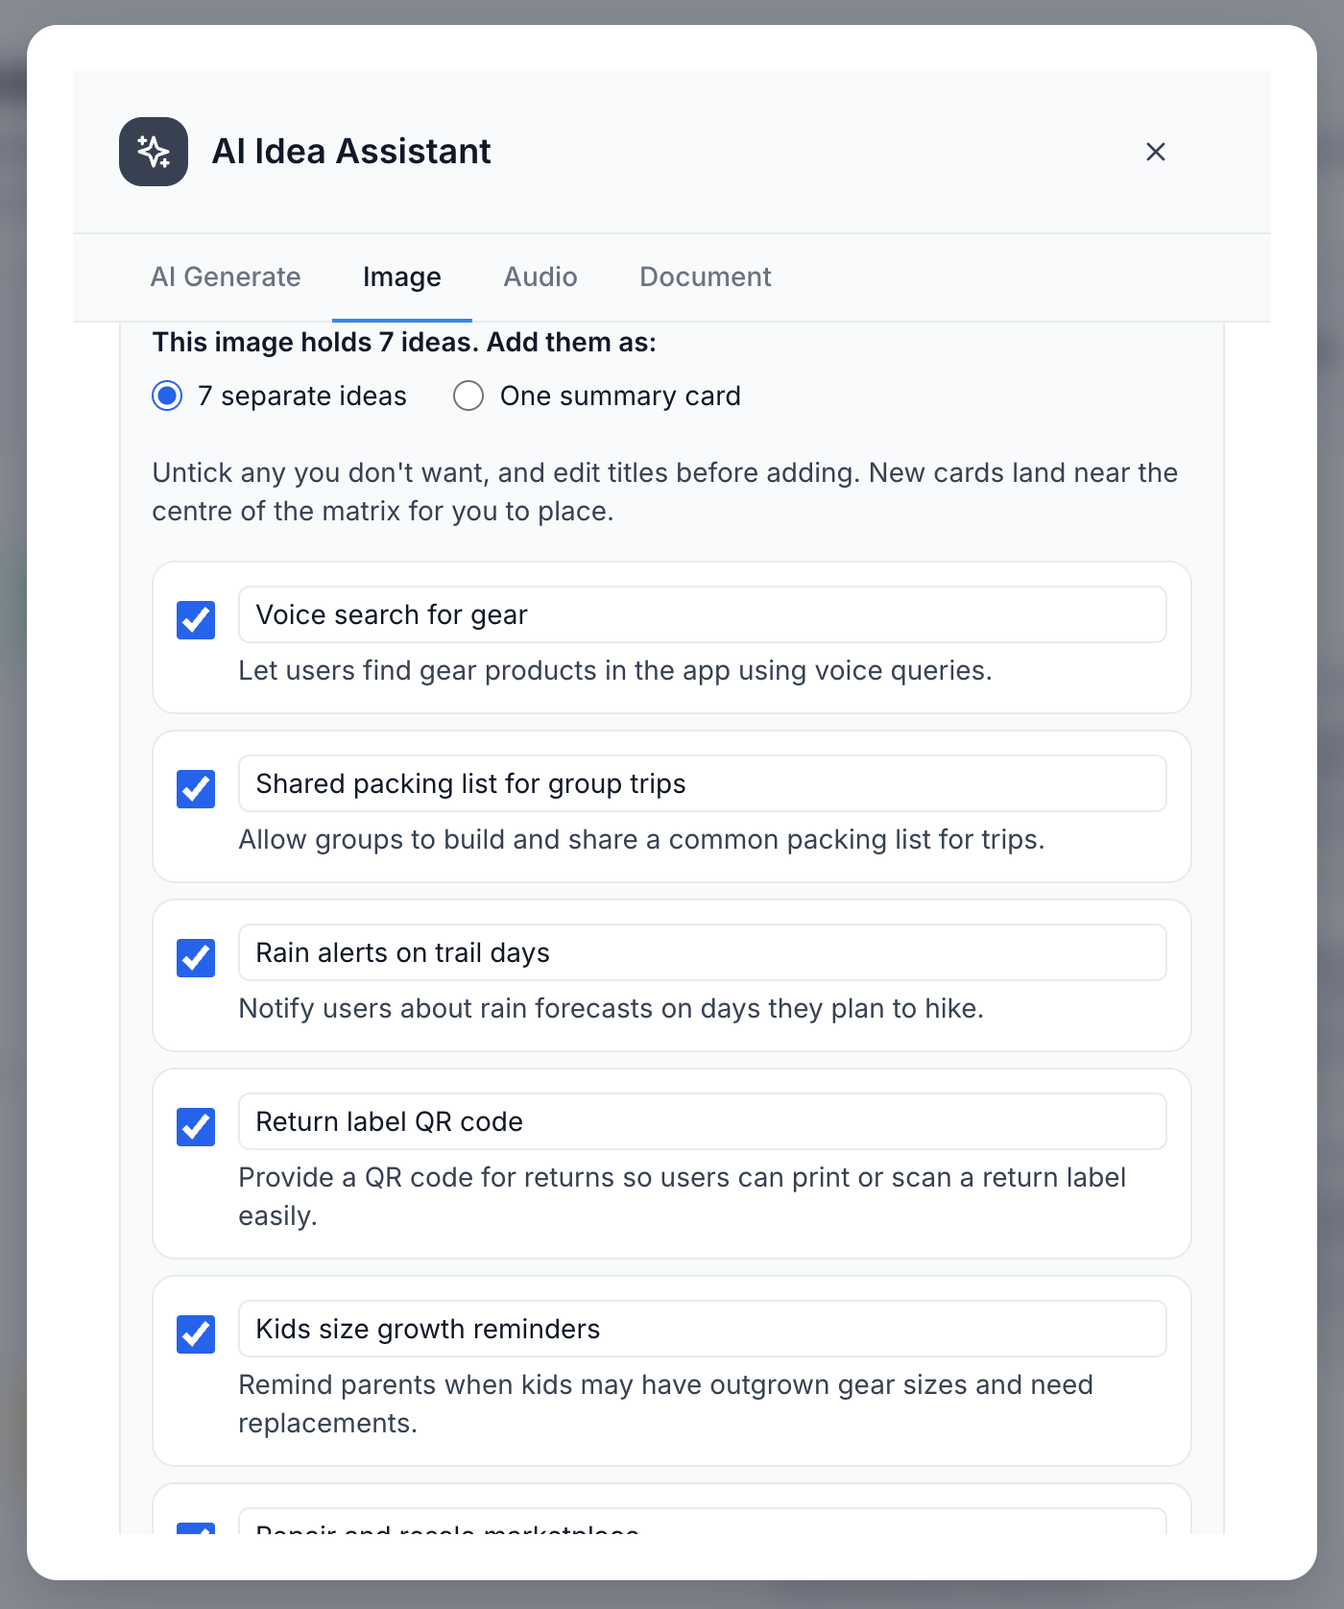Screen dimensions: 1344x1609
Task: Click the description 'Allow groups to build and share'
Action: (641, 840)
